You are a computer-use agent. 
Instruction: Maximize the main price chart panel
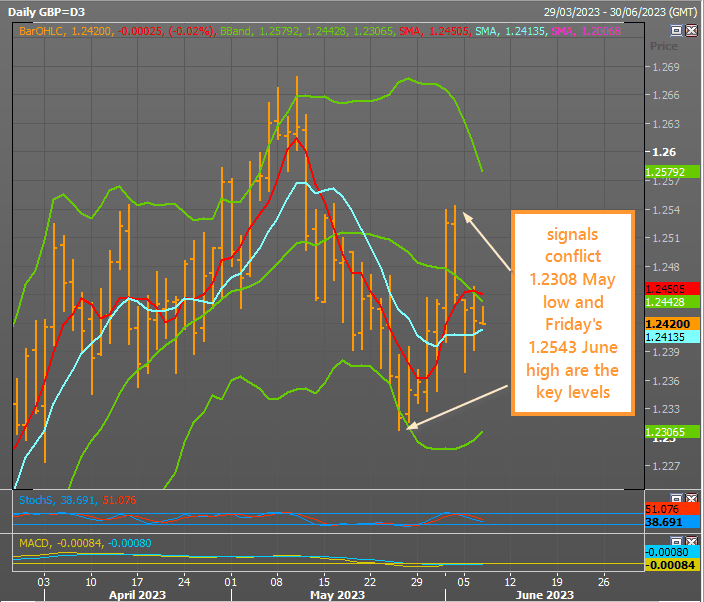[676, 31]
